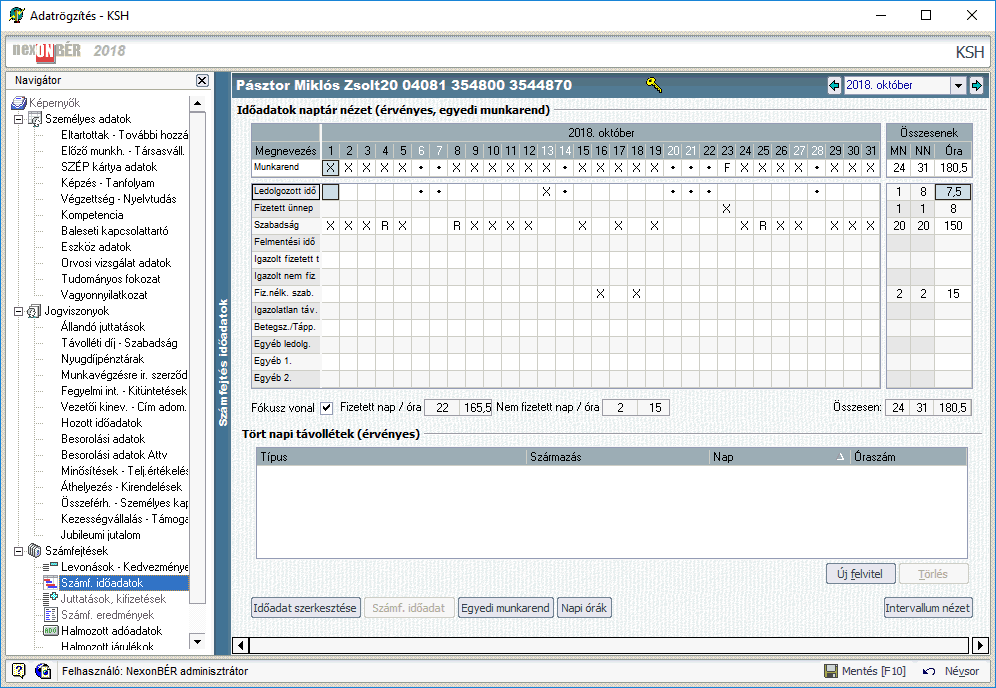This screenshot has height=688, width=996.
Task: Click the globe icon in status bar
Action: click(43, 671)
